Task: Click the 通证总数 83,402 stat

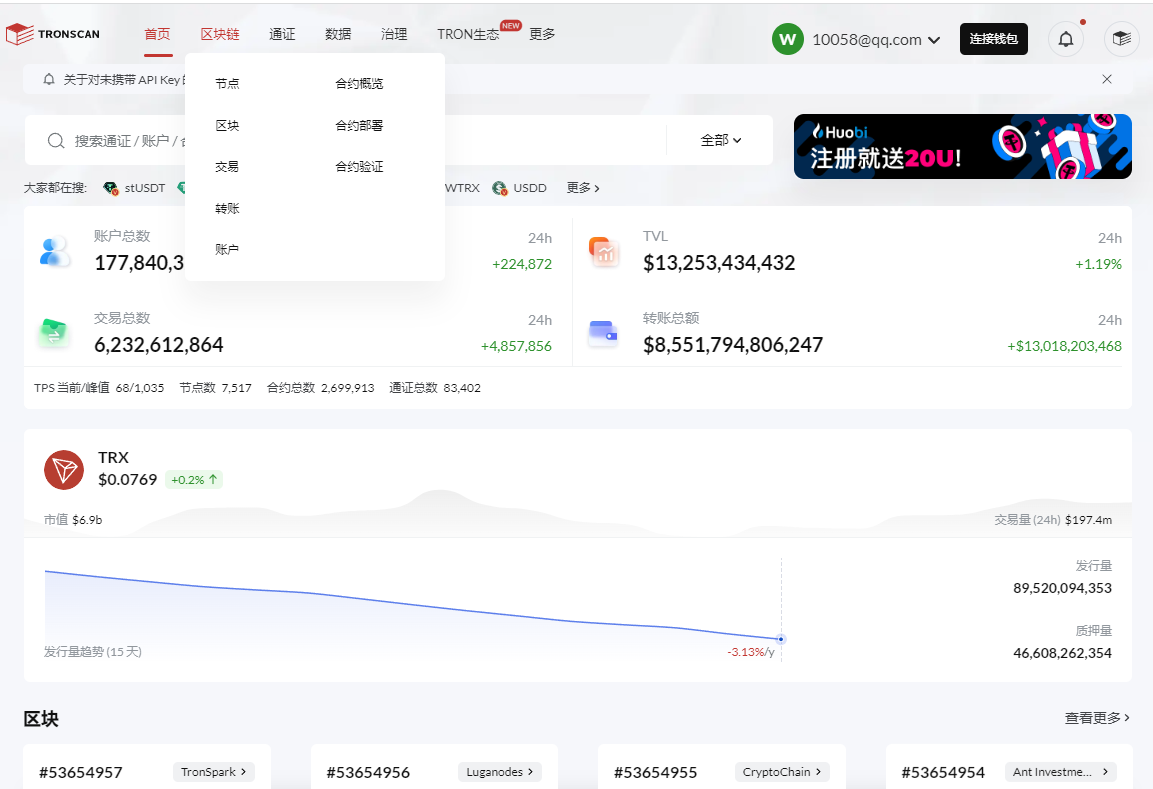Action: click(x=435, y=388)
